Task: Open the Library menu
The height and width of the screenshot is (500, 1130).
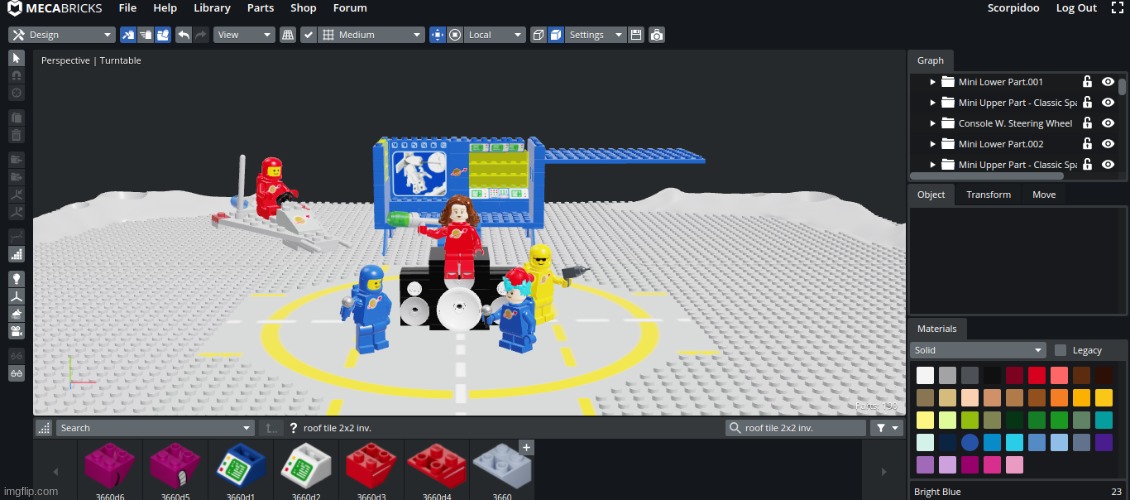Action: (x=212, y=8)
